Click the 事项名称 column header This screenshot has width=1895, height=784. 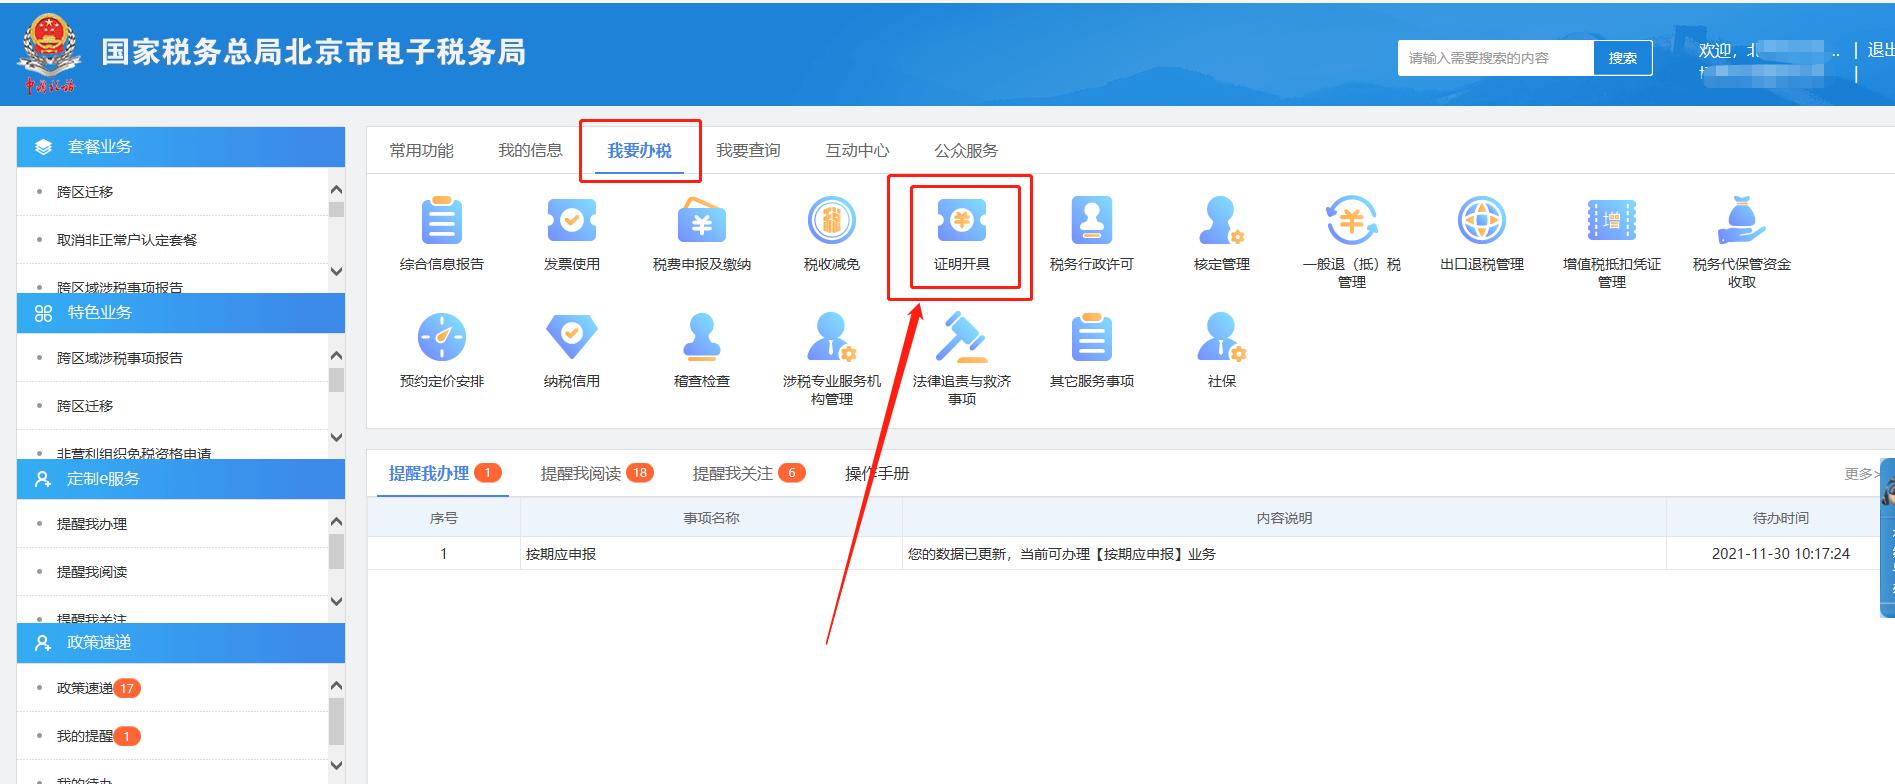click(x=711, y=518)
